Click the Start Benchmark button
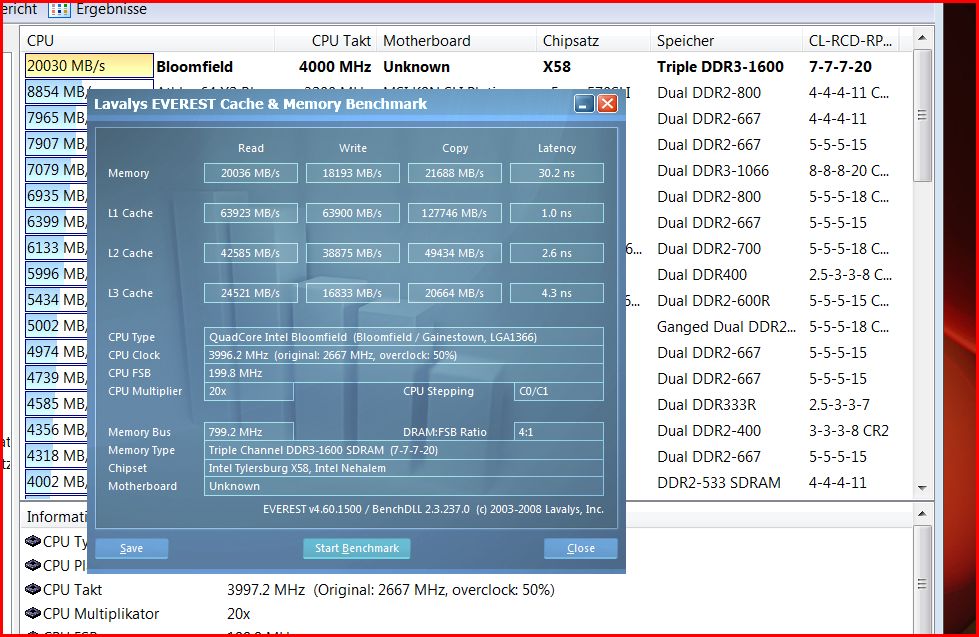Image resolution: width=979 pixels, height=637 pixels. [x=357, y=548]
